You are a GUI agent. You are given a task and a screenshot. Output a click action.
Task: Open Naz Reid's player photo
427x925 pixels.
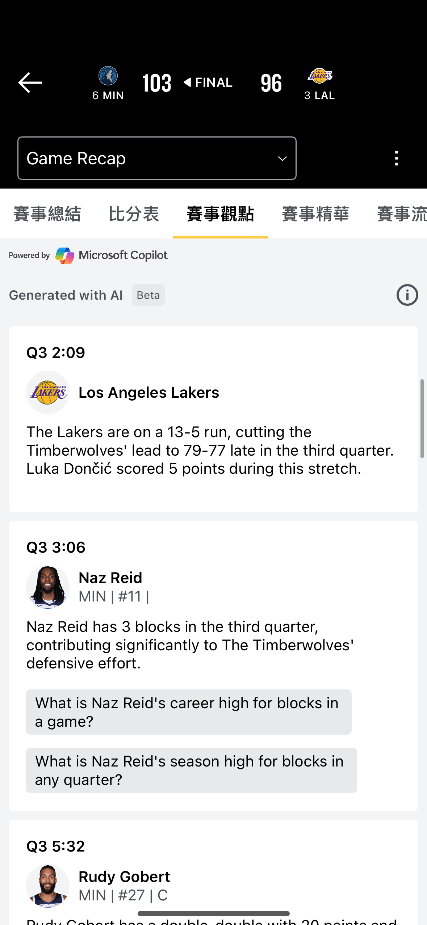[x=48, y=587]
